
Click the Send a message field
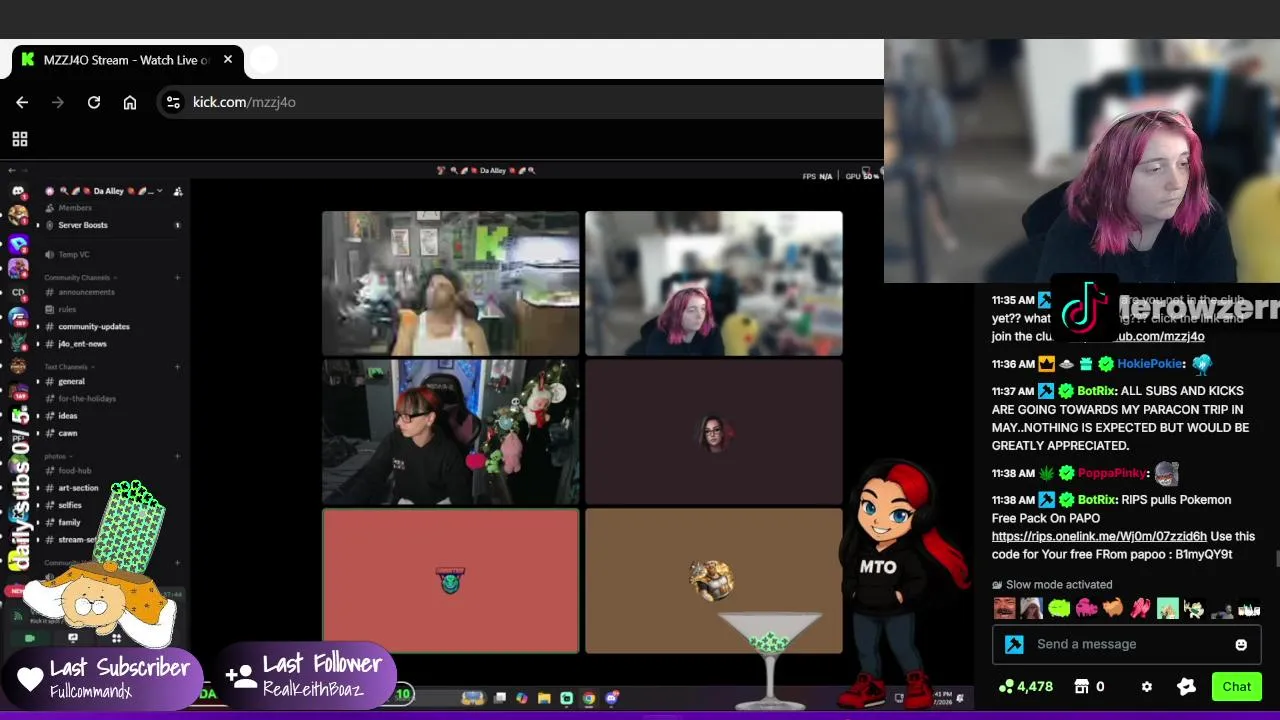coord(1126,644)
